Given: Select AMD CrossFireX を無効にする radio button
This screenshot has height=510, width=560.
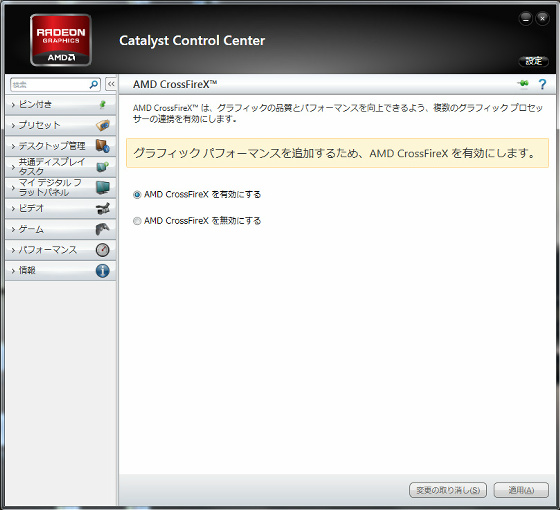Looking at the screenshot, I should pyautogui.click(x=137, y=221).
